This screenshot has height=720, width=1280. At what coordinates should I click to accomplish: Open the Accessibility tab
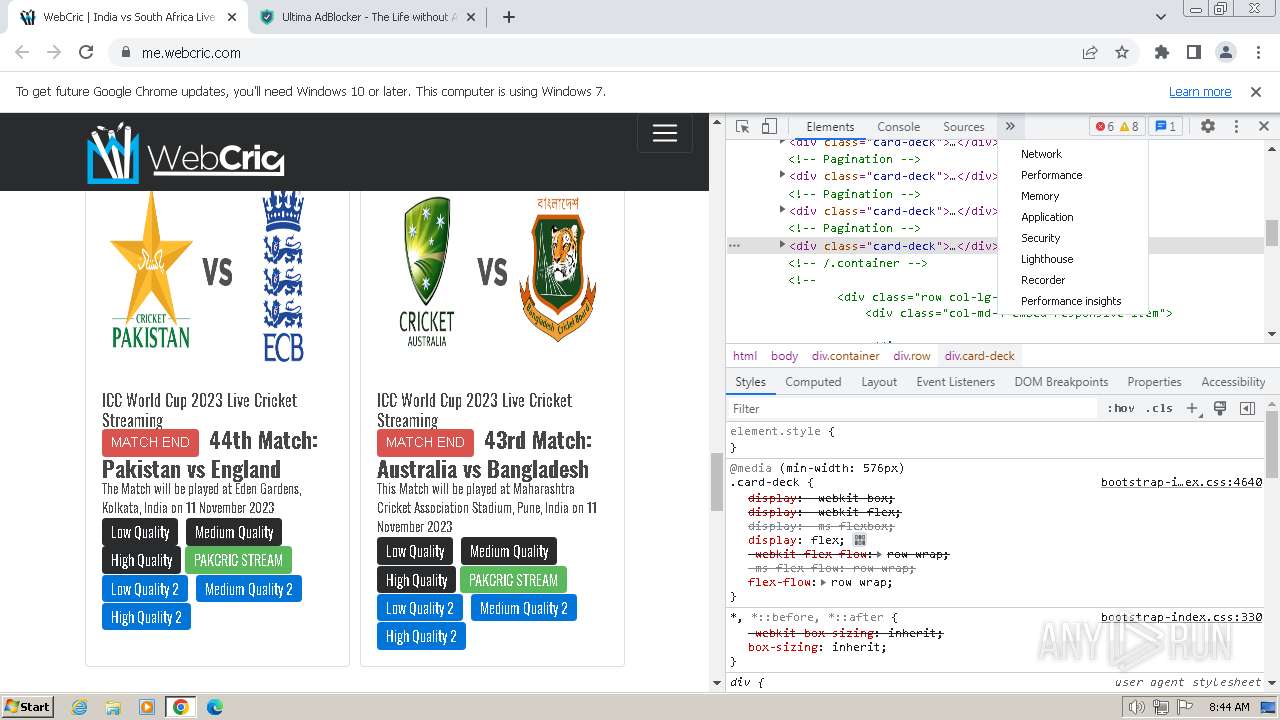(1233, 382)
